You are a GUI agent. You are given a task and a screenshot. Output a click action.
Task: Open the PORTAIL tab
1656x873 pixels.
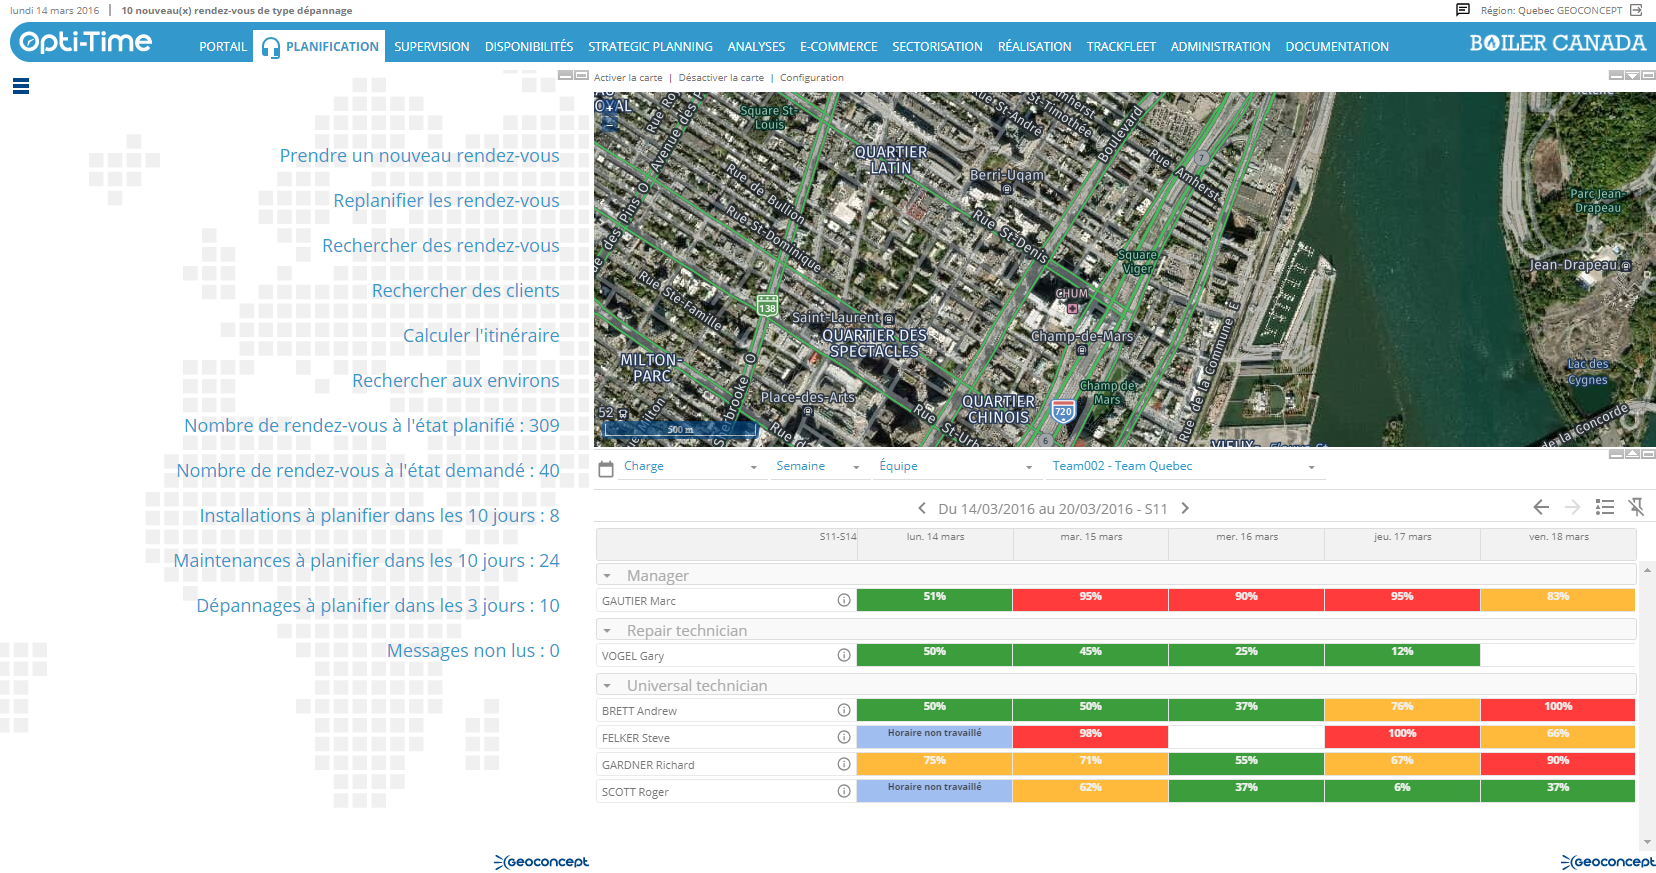223,47
